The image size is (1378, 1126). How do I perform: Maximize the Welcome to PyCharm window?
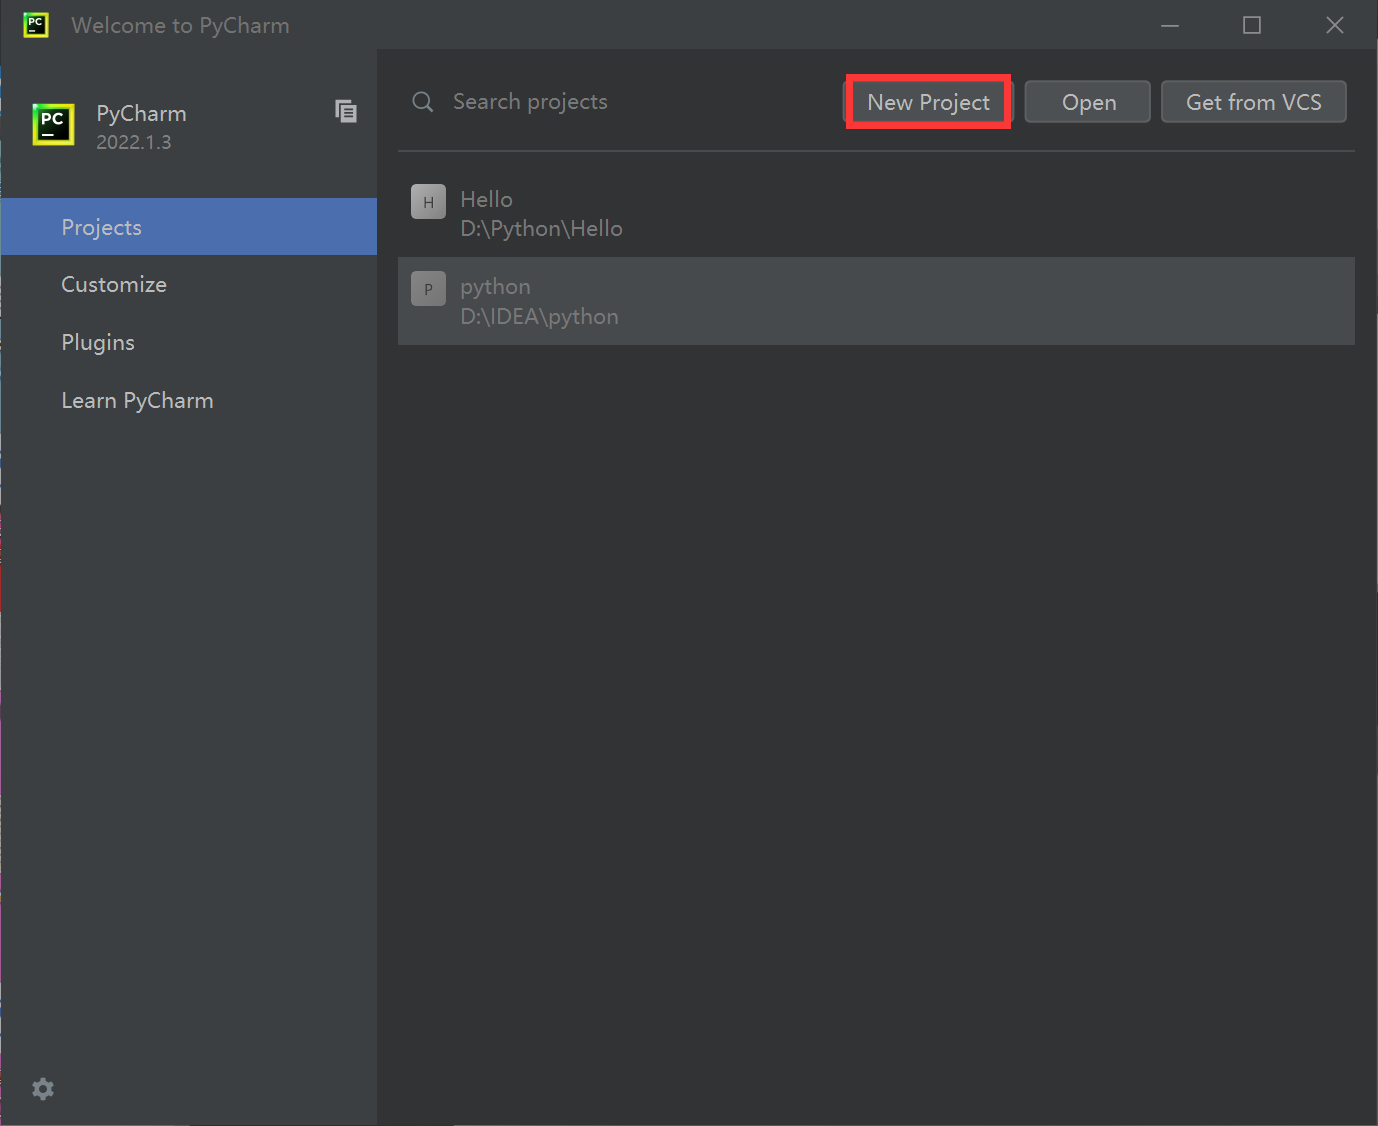click(x=1252, y=25)
